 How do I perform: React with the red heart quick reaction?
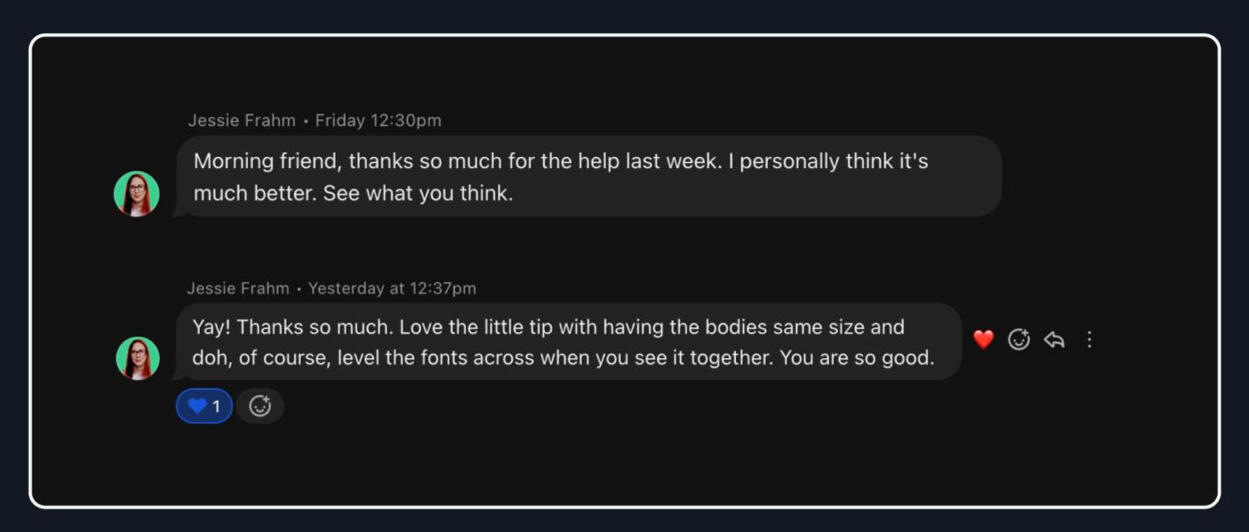click(x=983, y=340)
